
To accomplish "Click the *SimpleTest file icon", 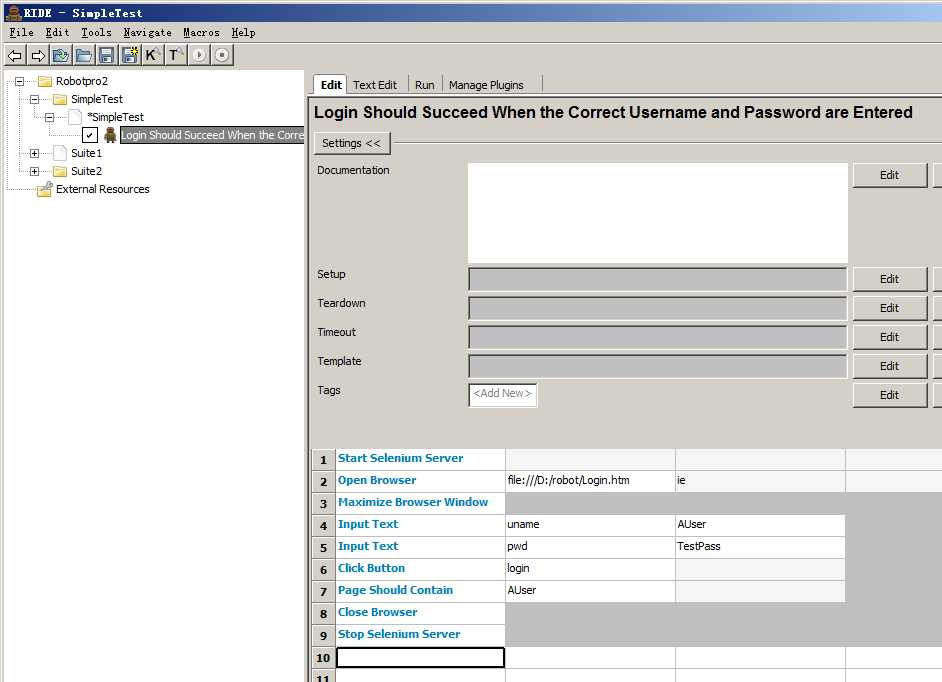I will [x=75, y=117].
